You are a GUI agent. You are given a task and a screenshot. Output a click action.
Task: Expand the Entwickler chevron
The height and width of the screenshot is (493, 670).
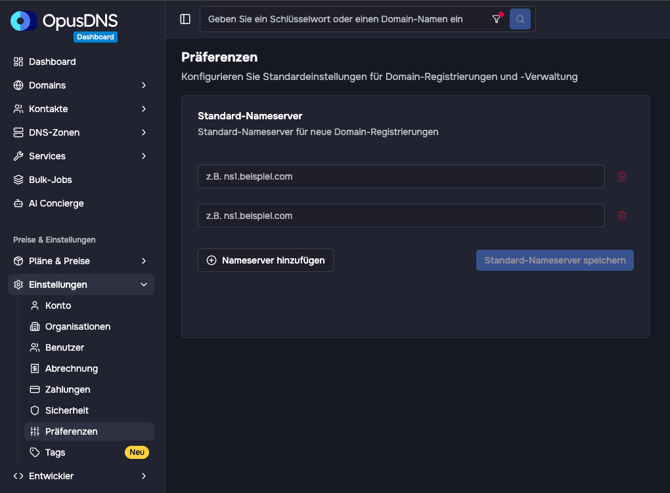(144, 476)
